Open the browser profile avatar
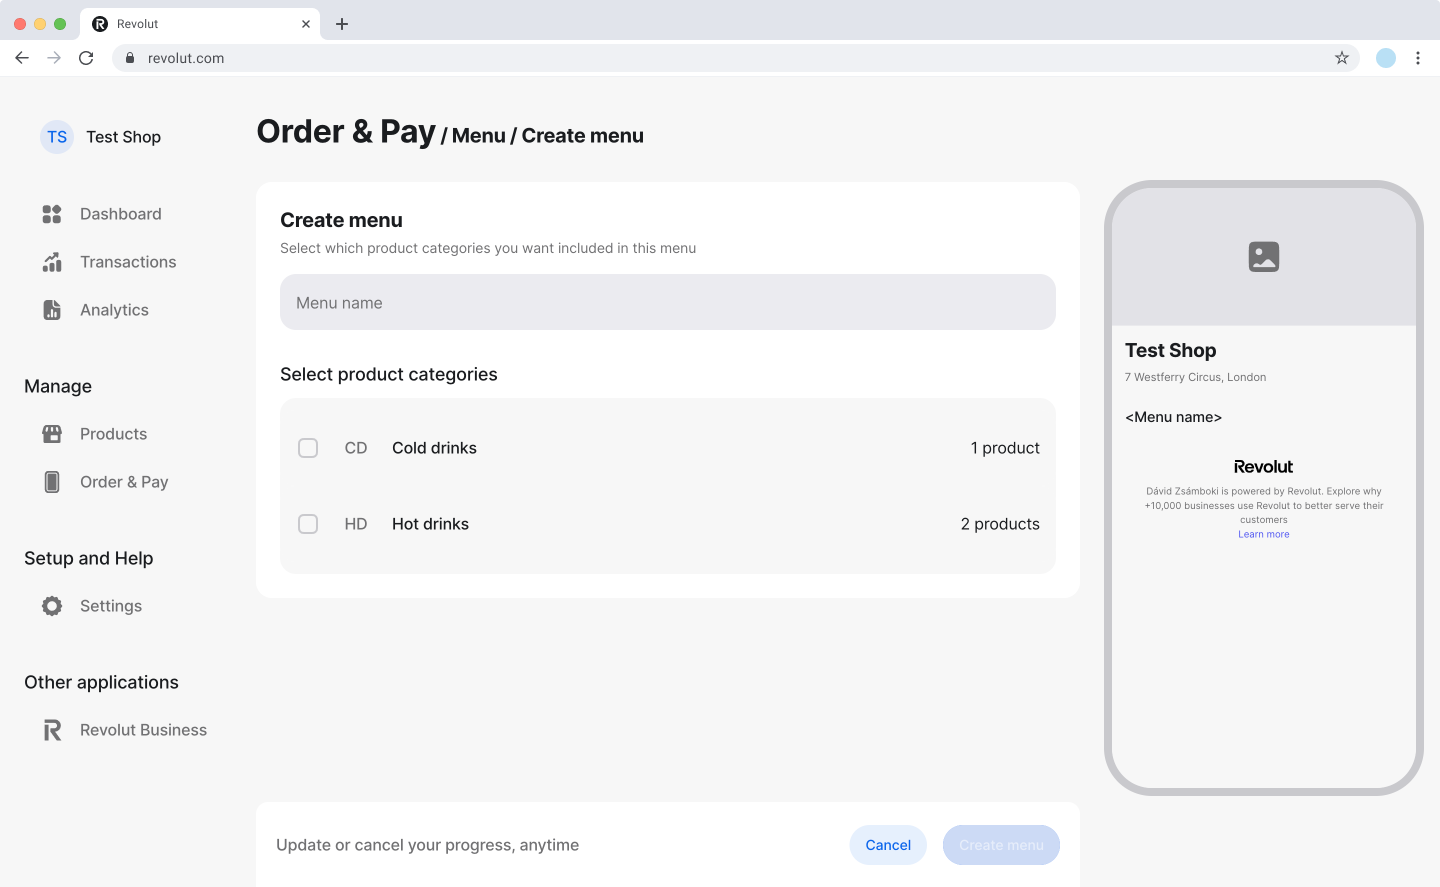Viewport: 1440px width, 887px height. click(1386, 58)
